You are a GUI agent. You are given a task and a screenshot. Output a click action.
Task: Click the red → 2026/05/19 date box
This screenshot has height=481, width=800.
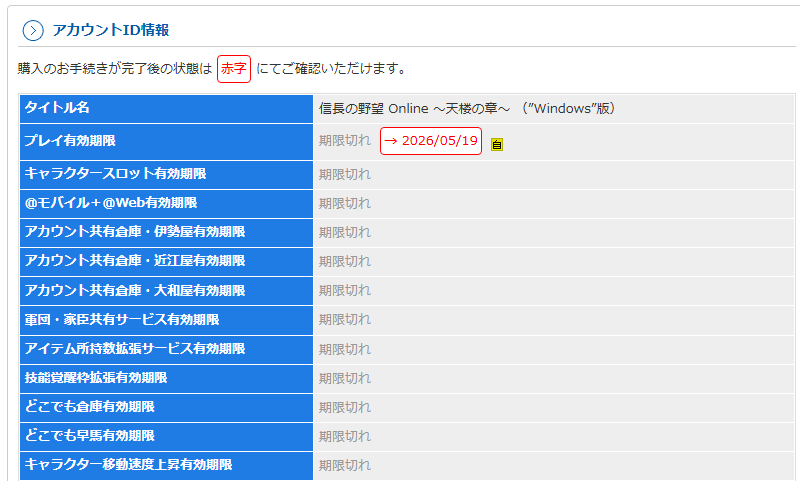(431, 141)
